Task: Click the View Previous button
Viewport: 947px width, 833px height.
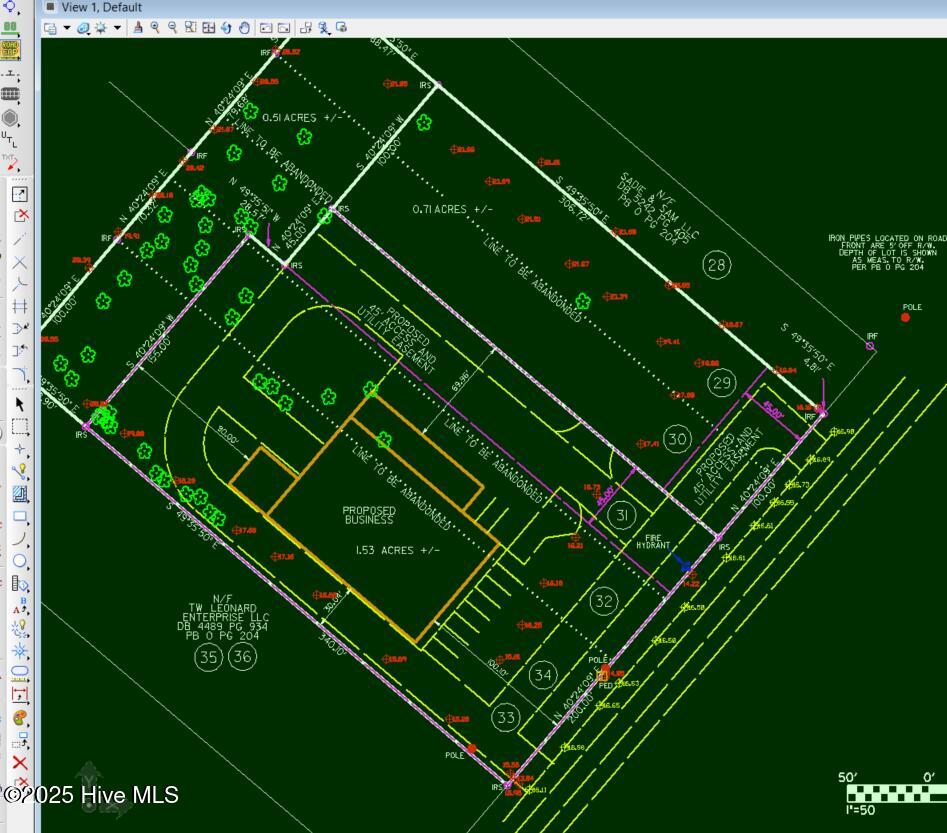Action: (x=266, y=28)
